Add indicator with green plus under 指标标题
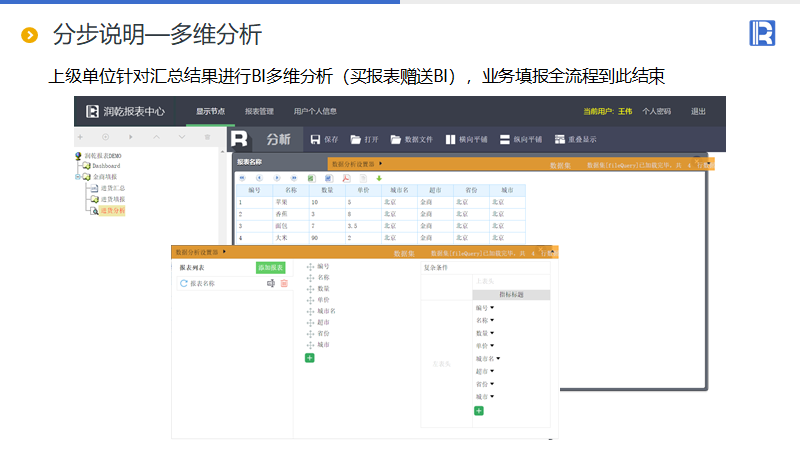 point(479,411)
